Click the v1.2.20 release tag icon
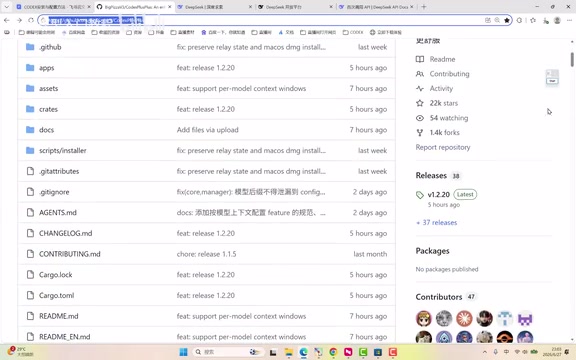The image size is (576, 360). tap(420, 195)
